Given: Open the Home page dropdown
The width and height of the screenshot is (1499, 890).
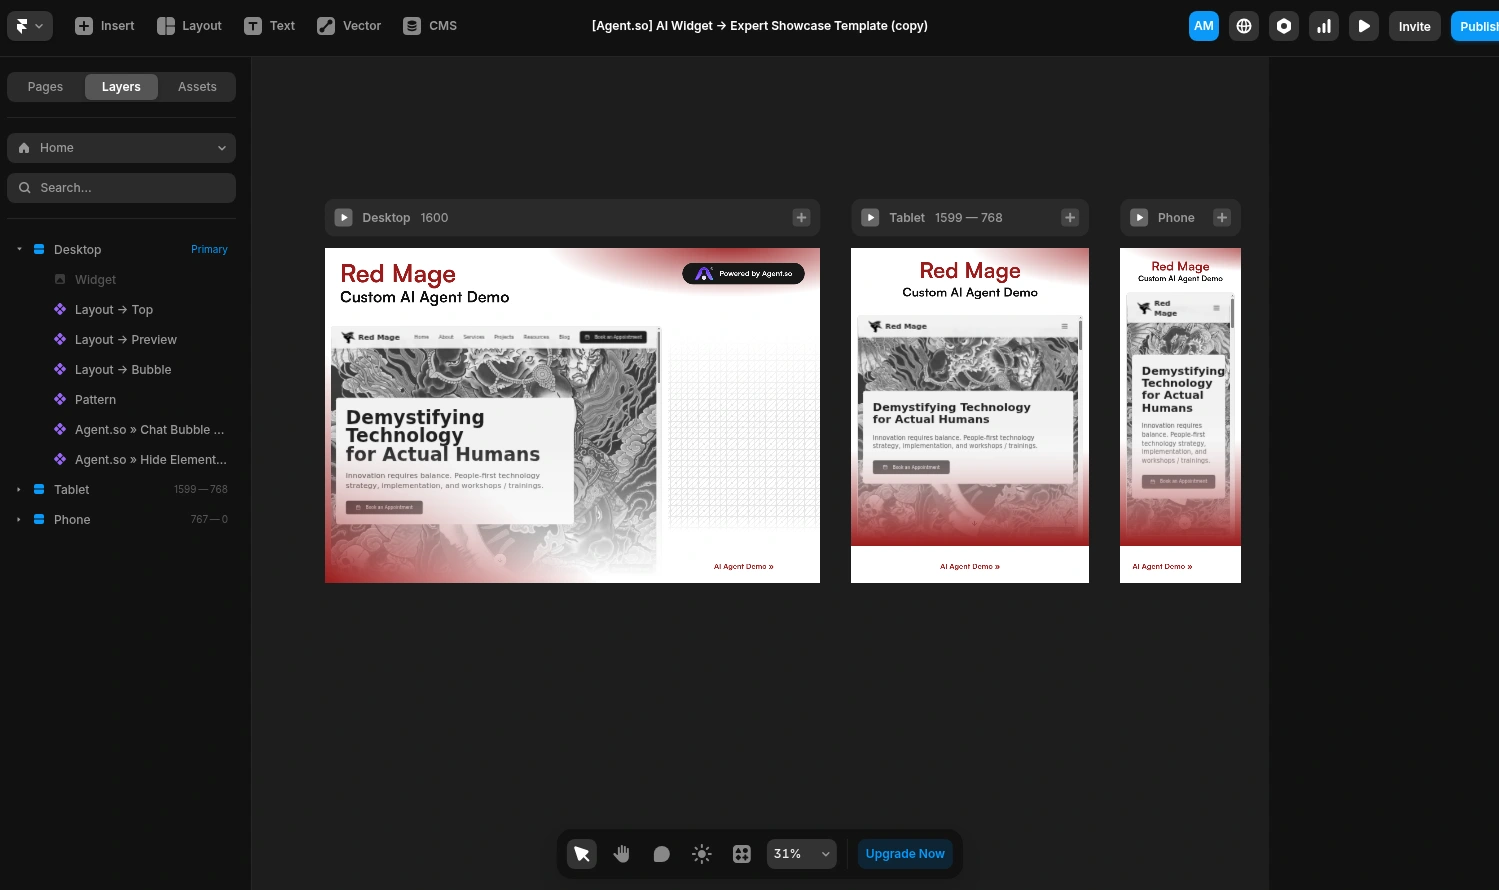Looking at the screenshot, I should 121,148.
